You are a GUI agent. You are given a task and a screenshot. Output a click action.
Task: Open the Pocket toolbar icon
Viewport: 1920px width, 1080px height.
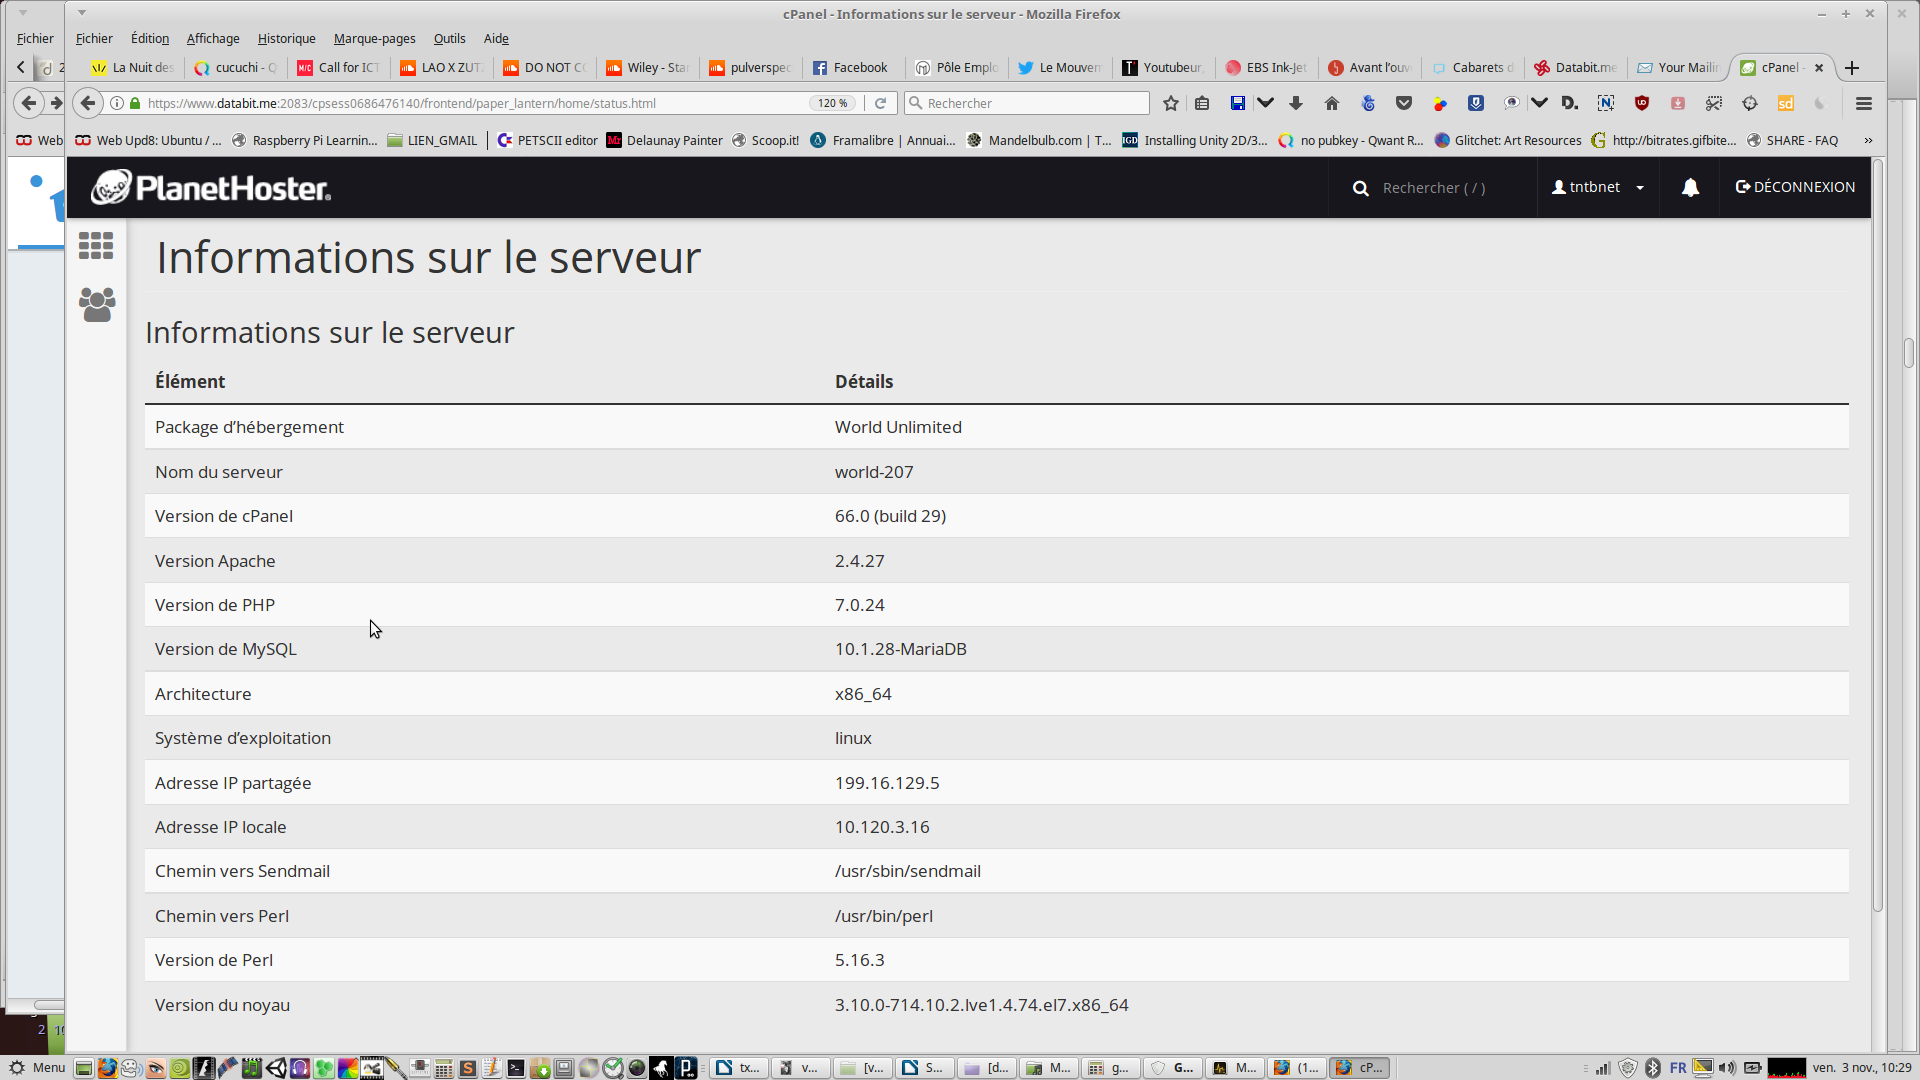[1404, 103]
